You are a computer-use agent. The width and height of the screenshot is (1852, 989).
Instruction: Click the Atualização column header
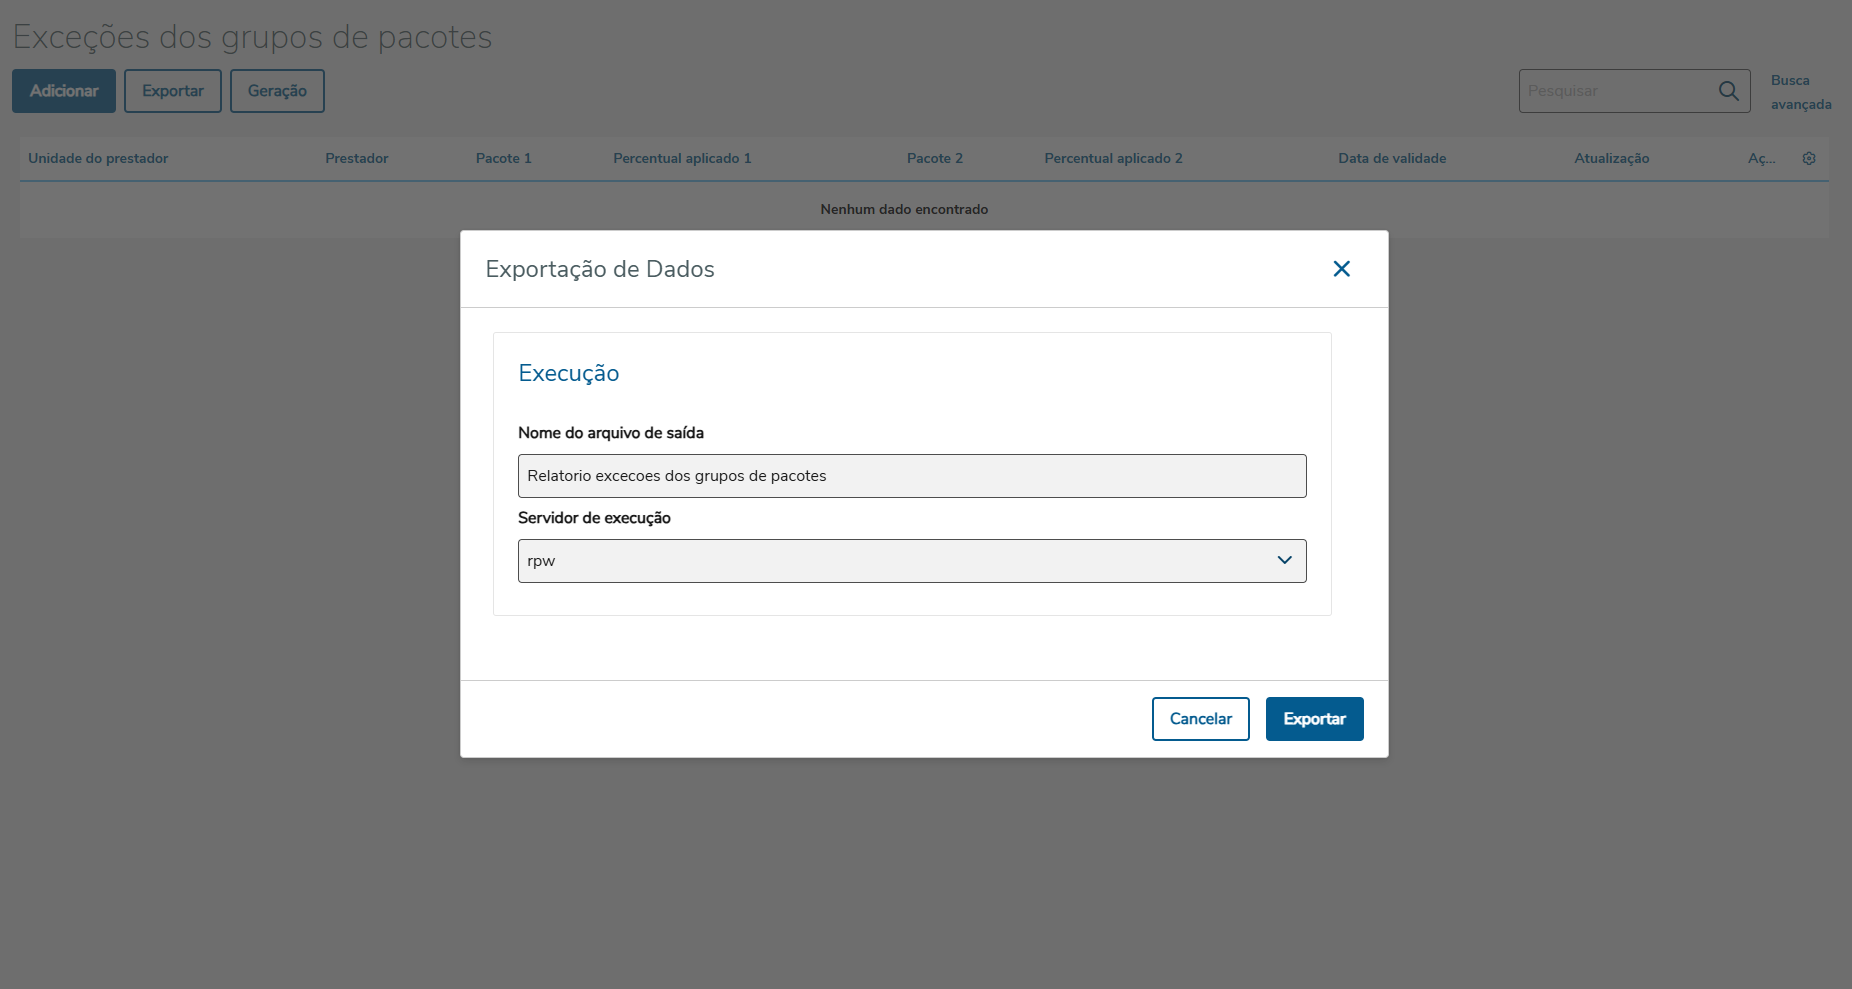click(1611, 158)
